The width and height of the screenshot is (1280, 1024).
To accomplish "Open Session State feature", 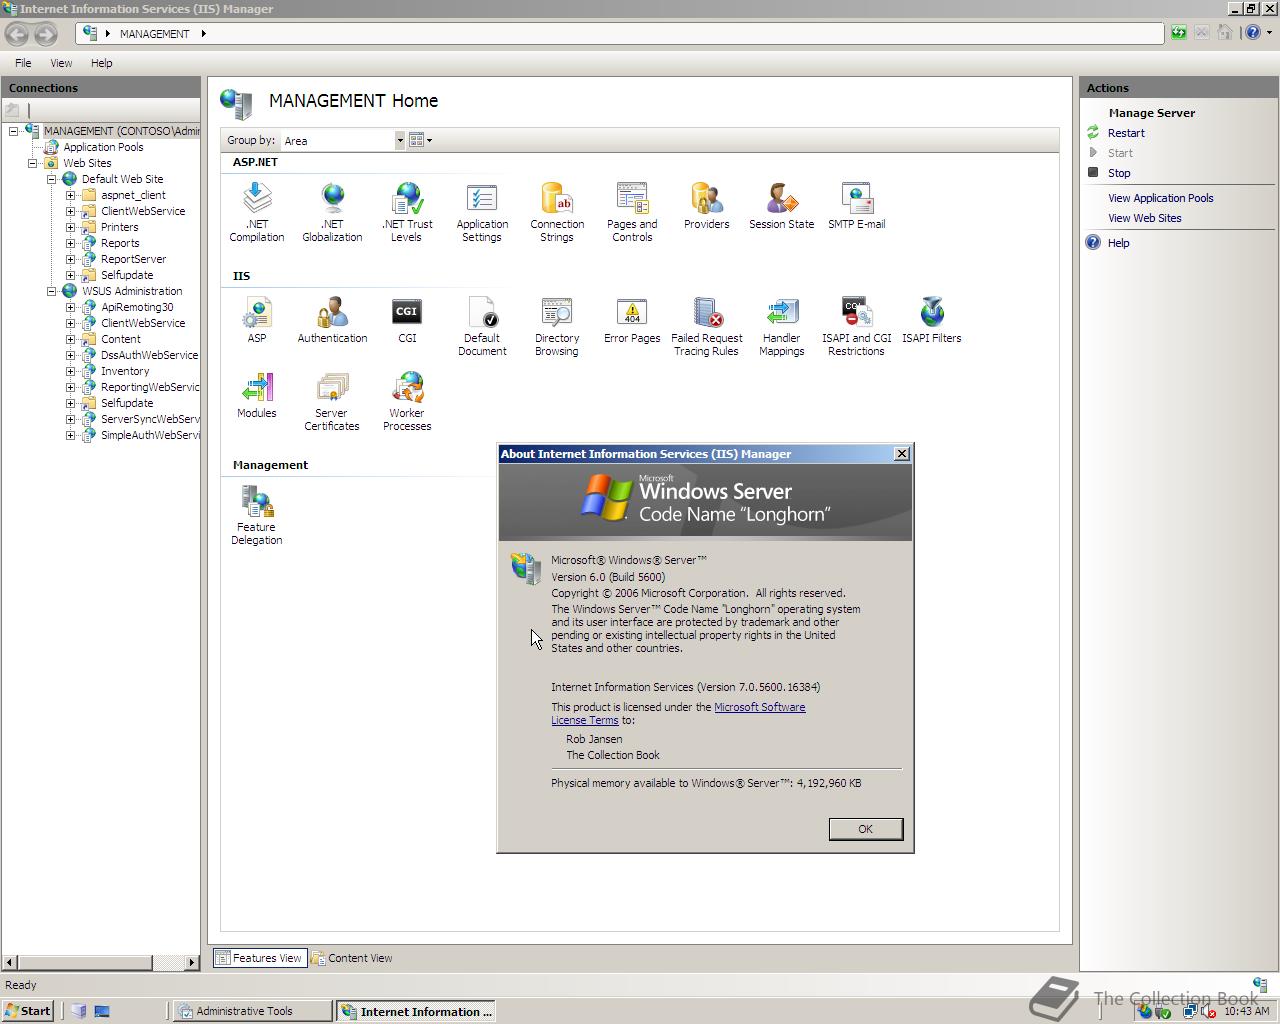I will pyautogui.click(x=782, y=205).
